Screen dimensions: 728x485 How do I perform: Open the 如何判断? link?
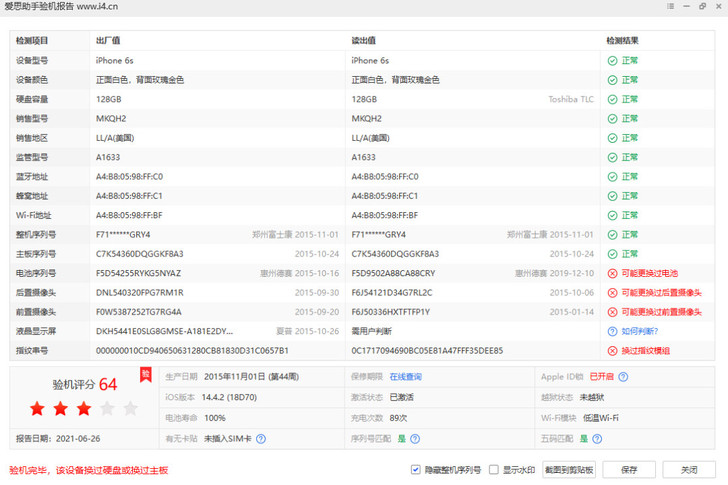[x=640, y=331]
